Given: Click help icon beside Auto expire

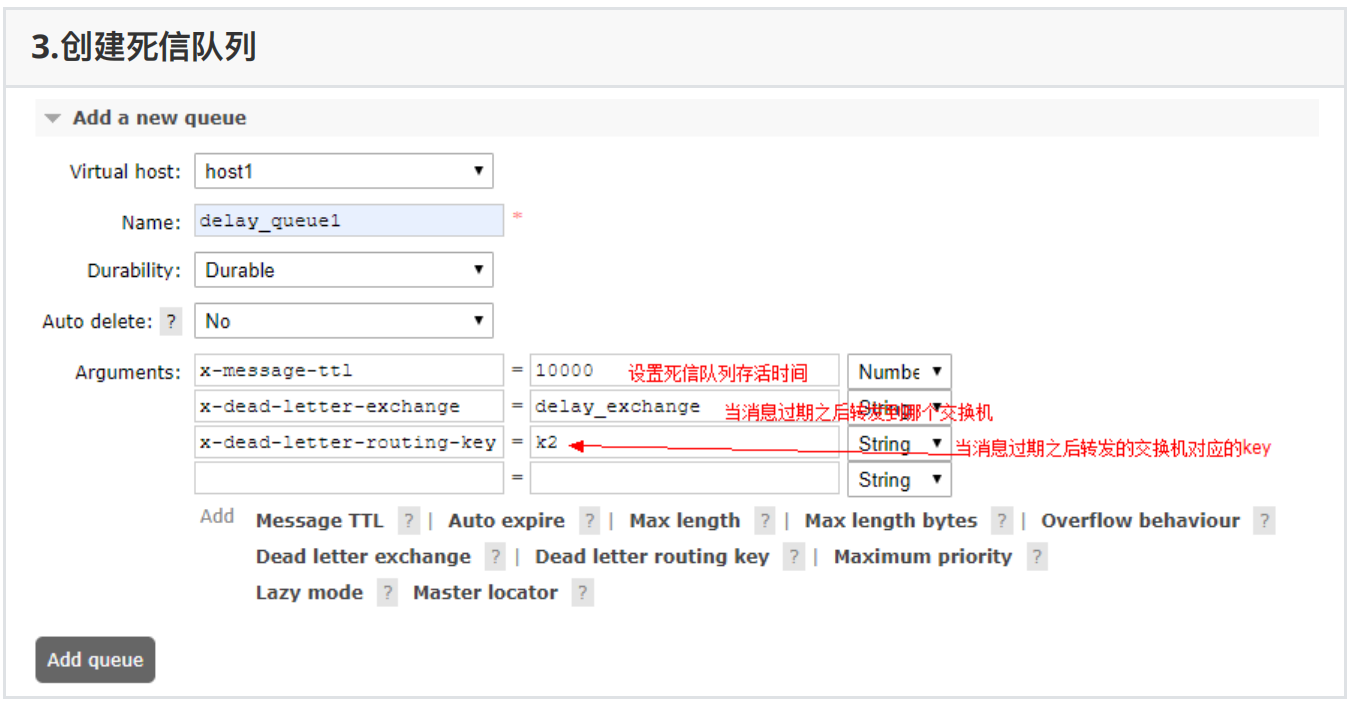Looking at the screenshot, I should pyautogui.click(x=590, y=521).
